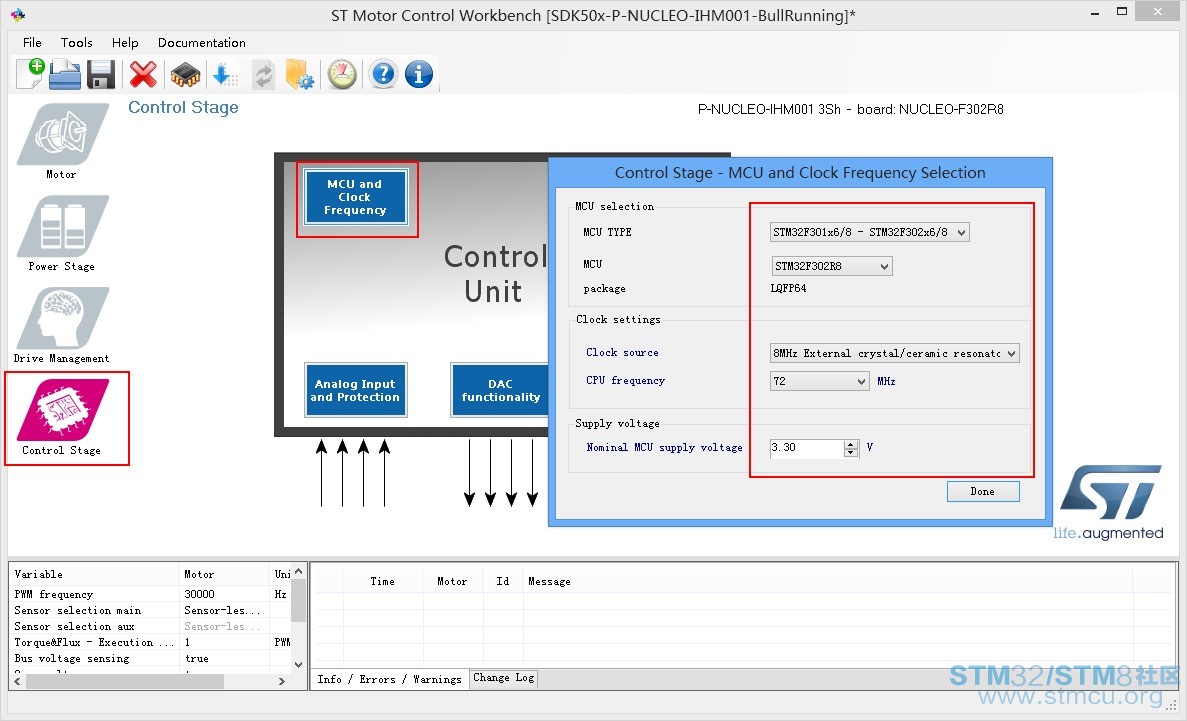Click the chip generation toolbar icon
Viewport: 1187px width, 721px height.
(185, 75)
